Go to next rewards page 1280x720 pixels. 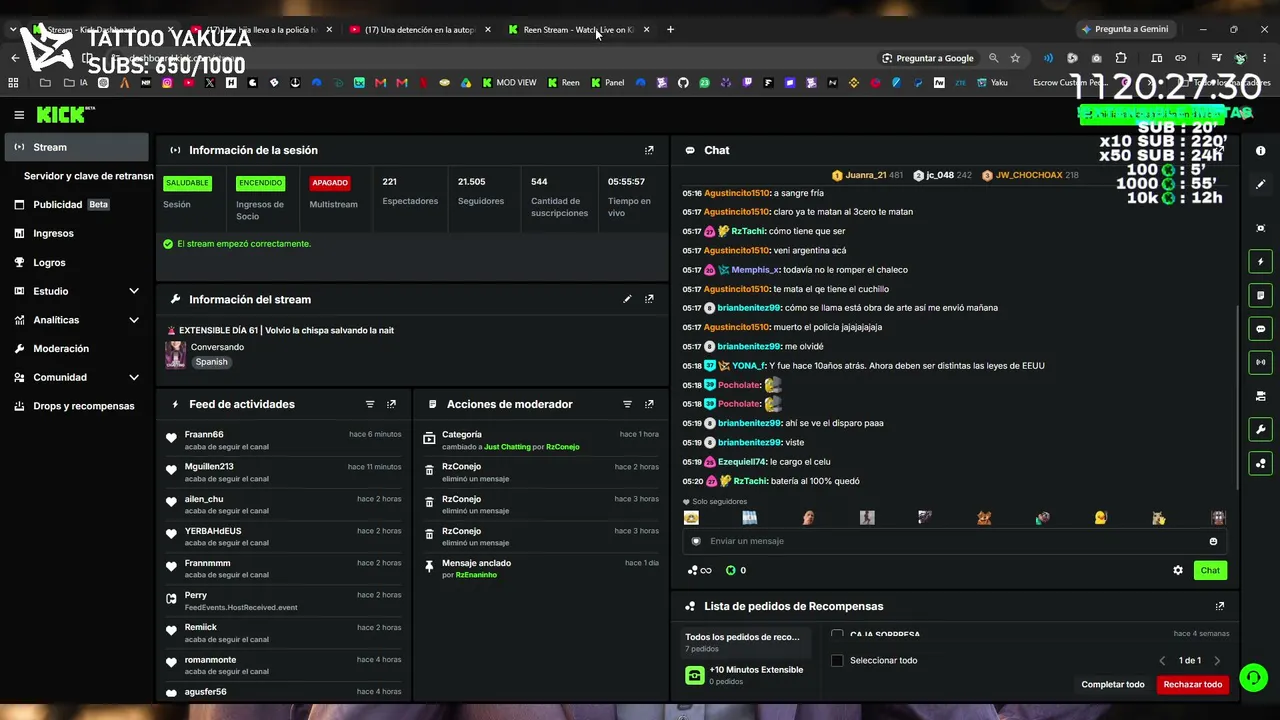(1217, 661)
